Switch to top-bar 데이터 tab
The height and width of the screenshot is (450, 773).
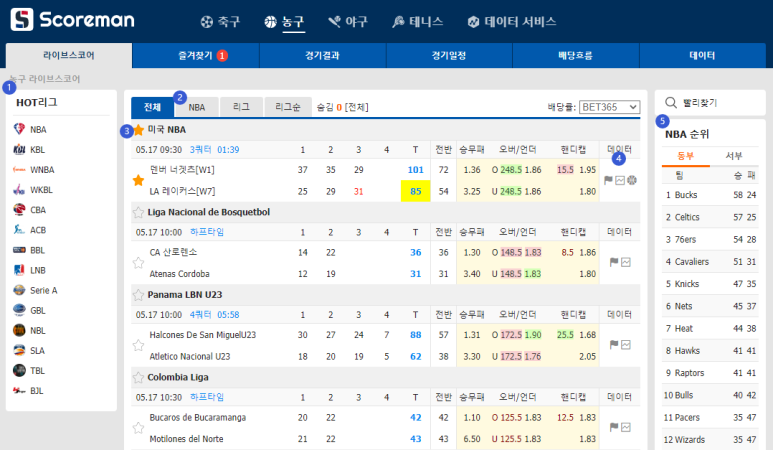coord(703,55)
